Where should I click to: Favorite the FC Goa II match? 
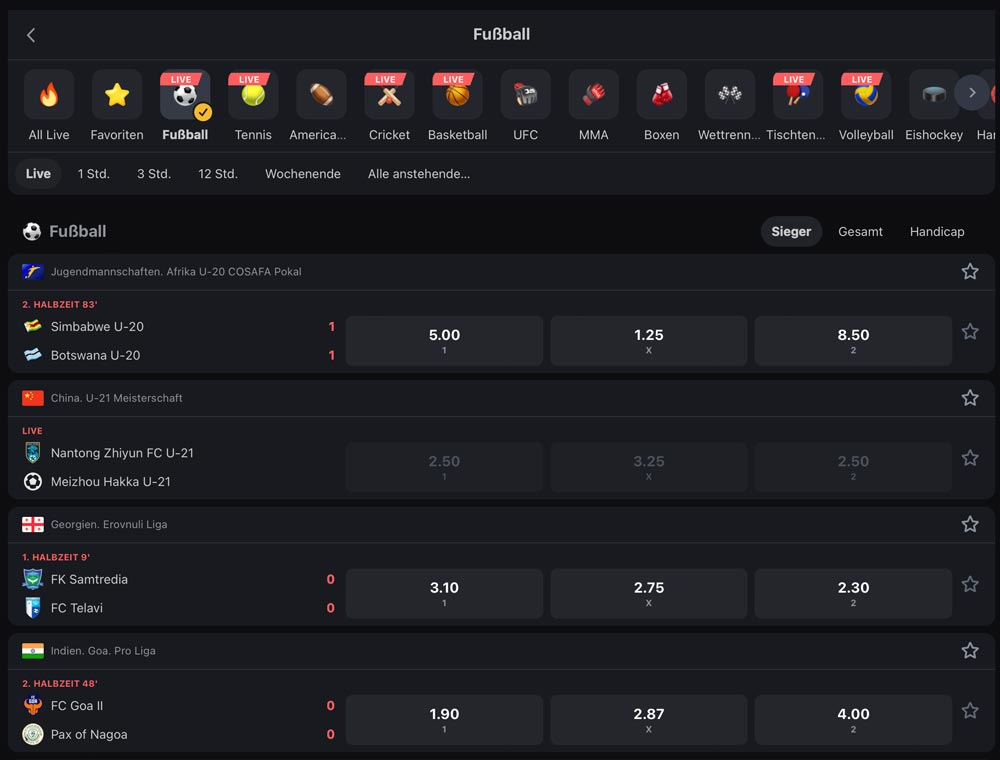point(969,711)
